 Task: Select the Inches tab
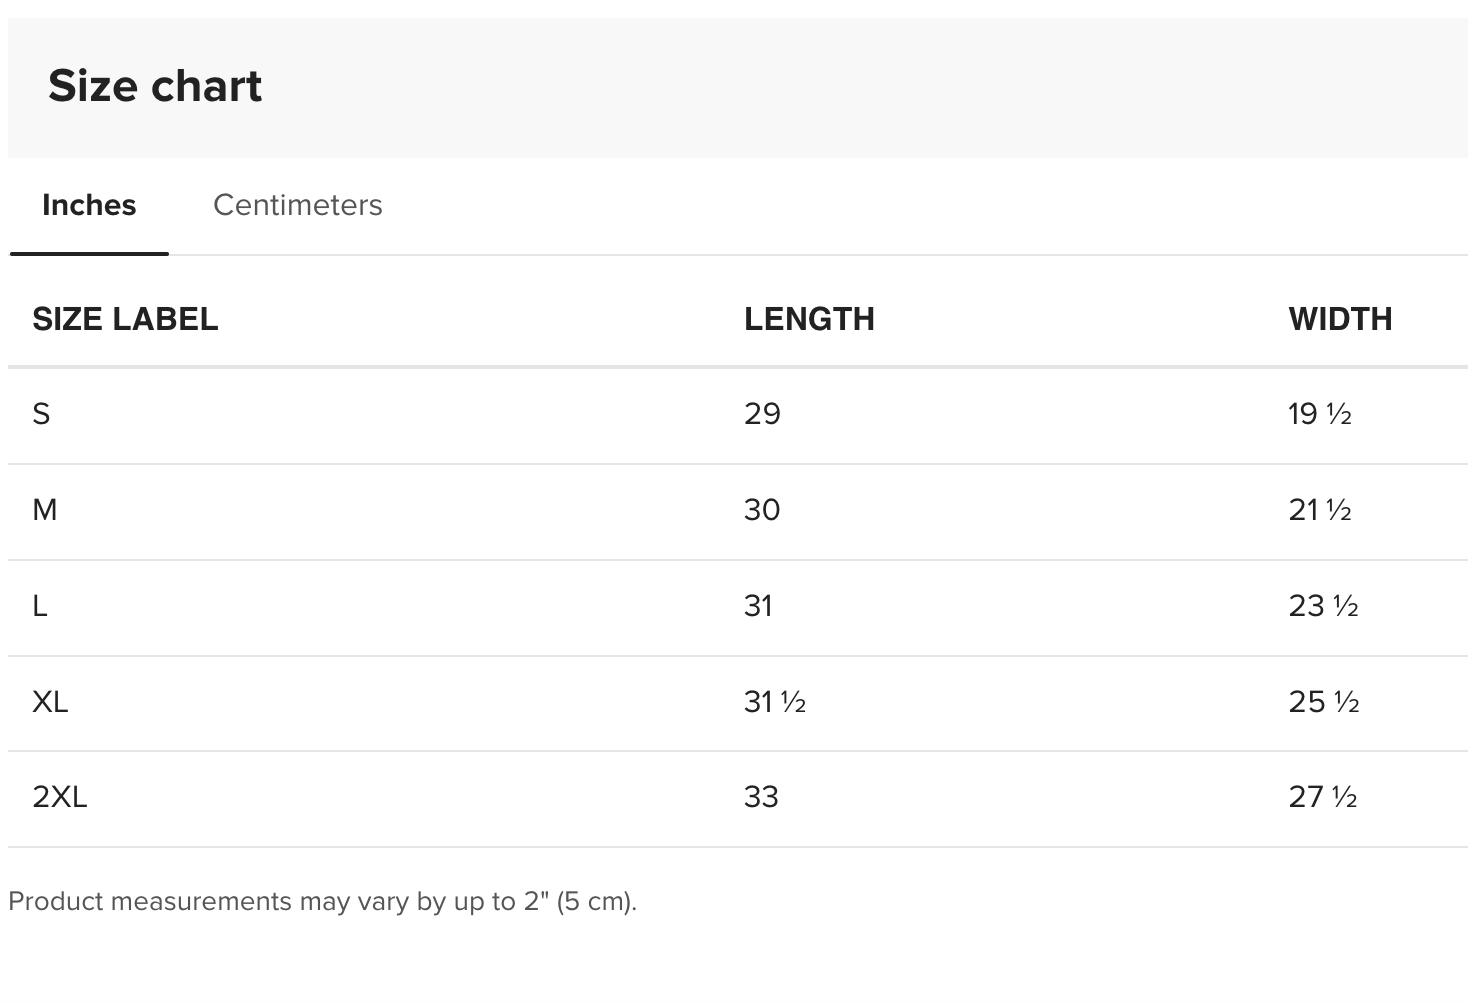click(x=89, y=205)
